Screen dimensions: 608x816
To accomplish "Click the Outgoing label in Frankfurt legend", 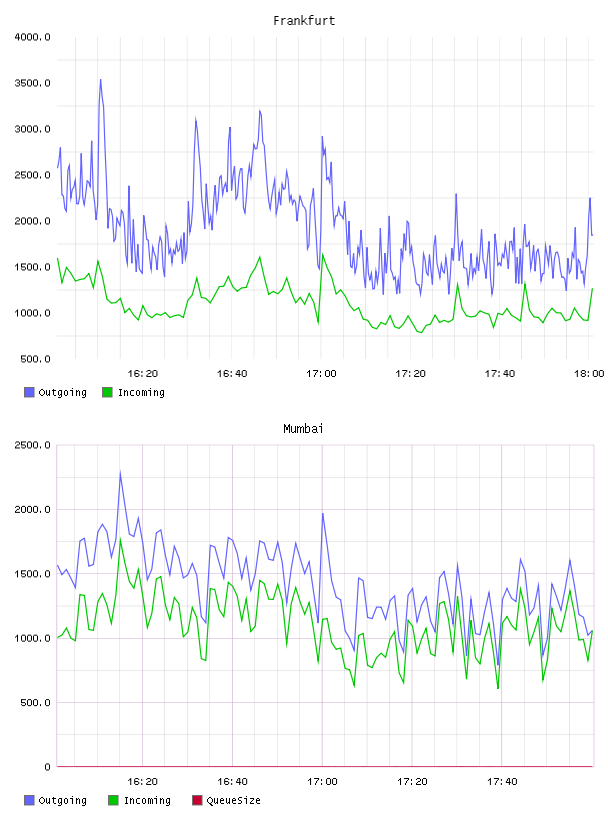I will tap(62, 392).
